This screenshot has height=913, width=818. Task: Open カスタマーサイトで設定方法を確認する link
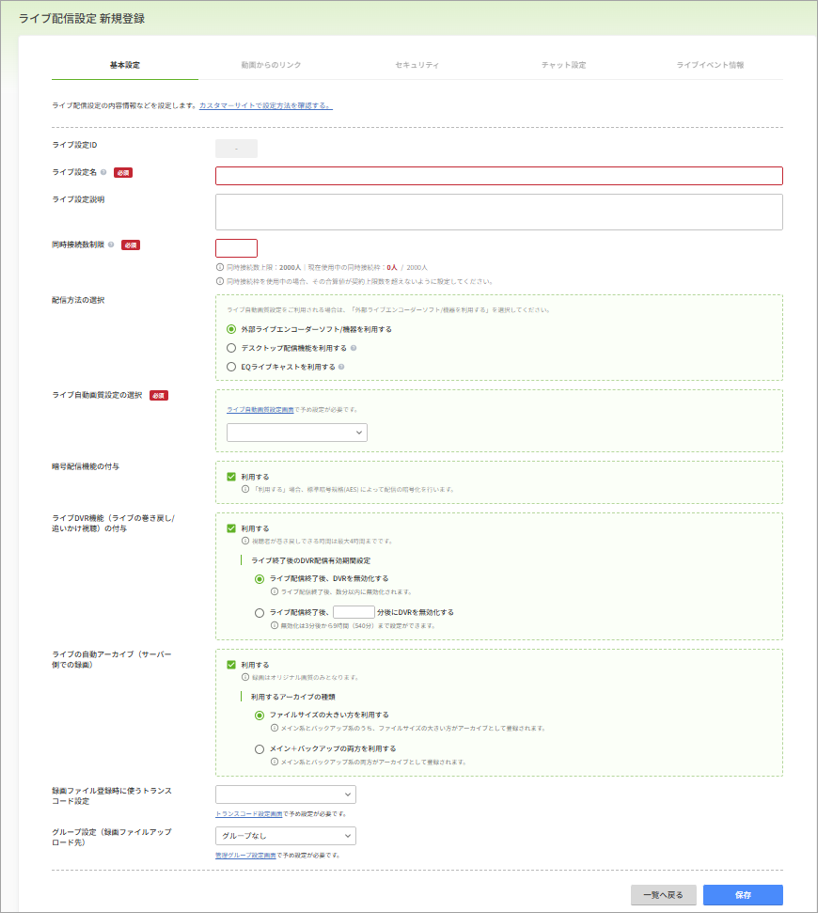266,105
